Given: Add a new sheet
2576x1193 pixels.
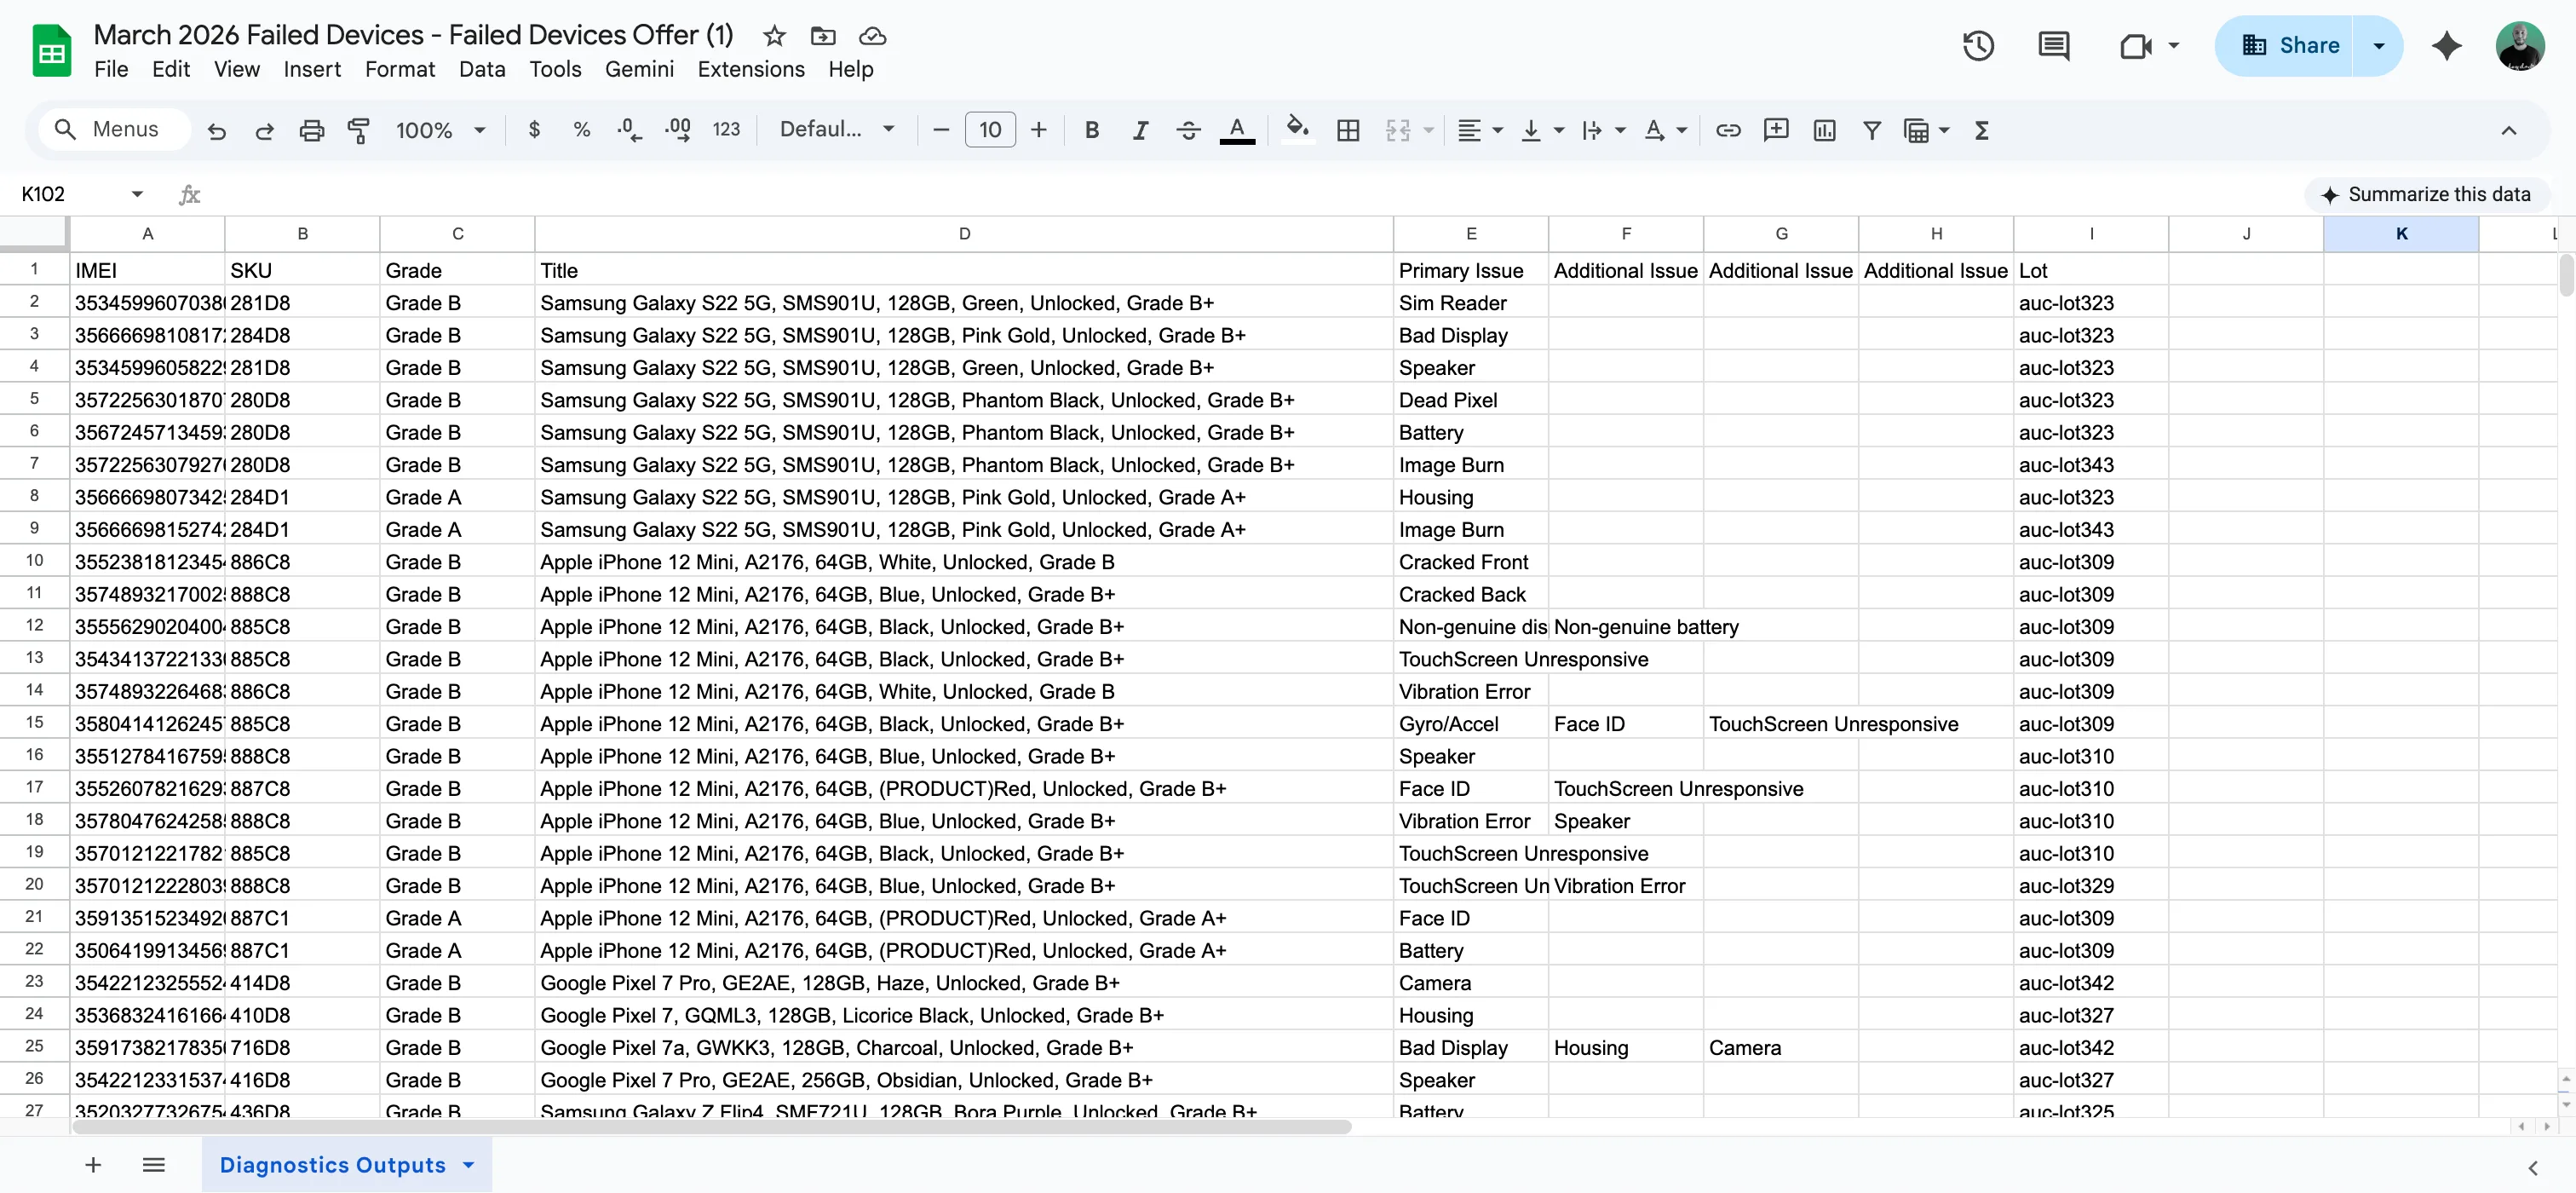Looking at the screenshot, I should 93,1165.
